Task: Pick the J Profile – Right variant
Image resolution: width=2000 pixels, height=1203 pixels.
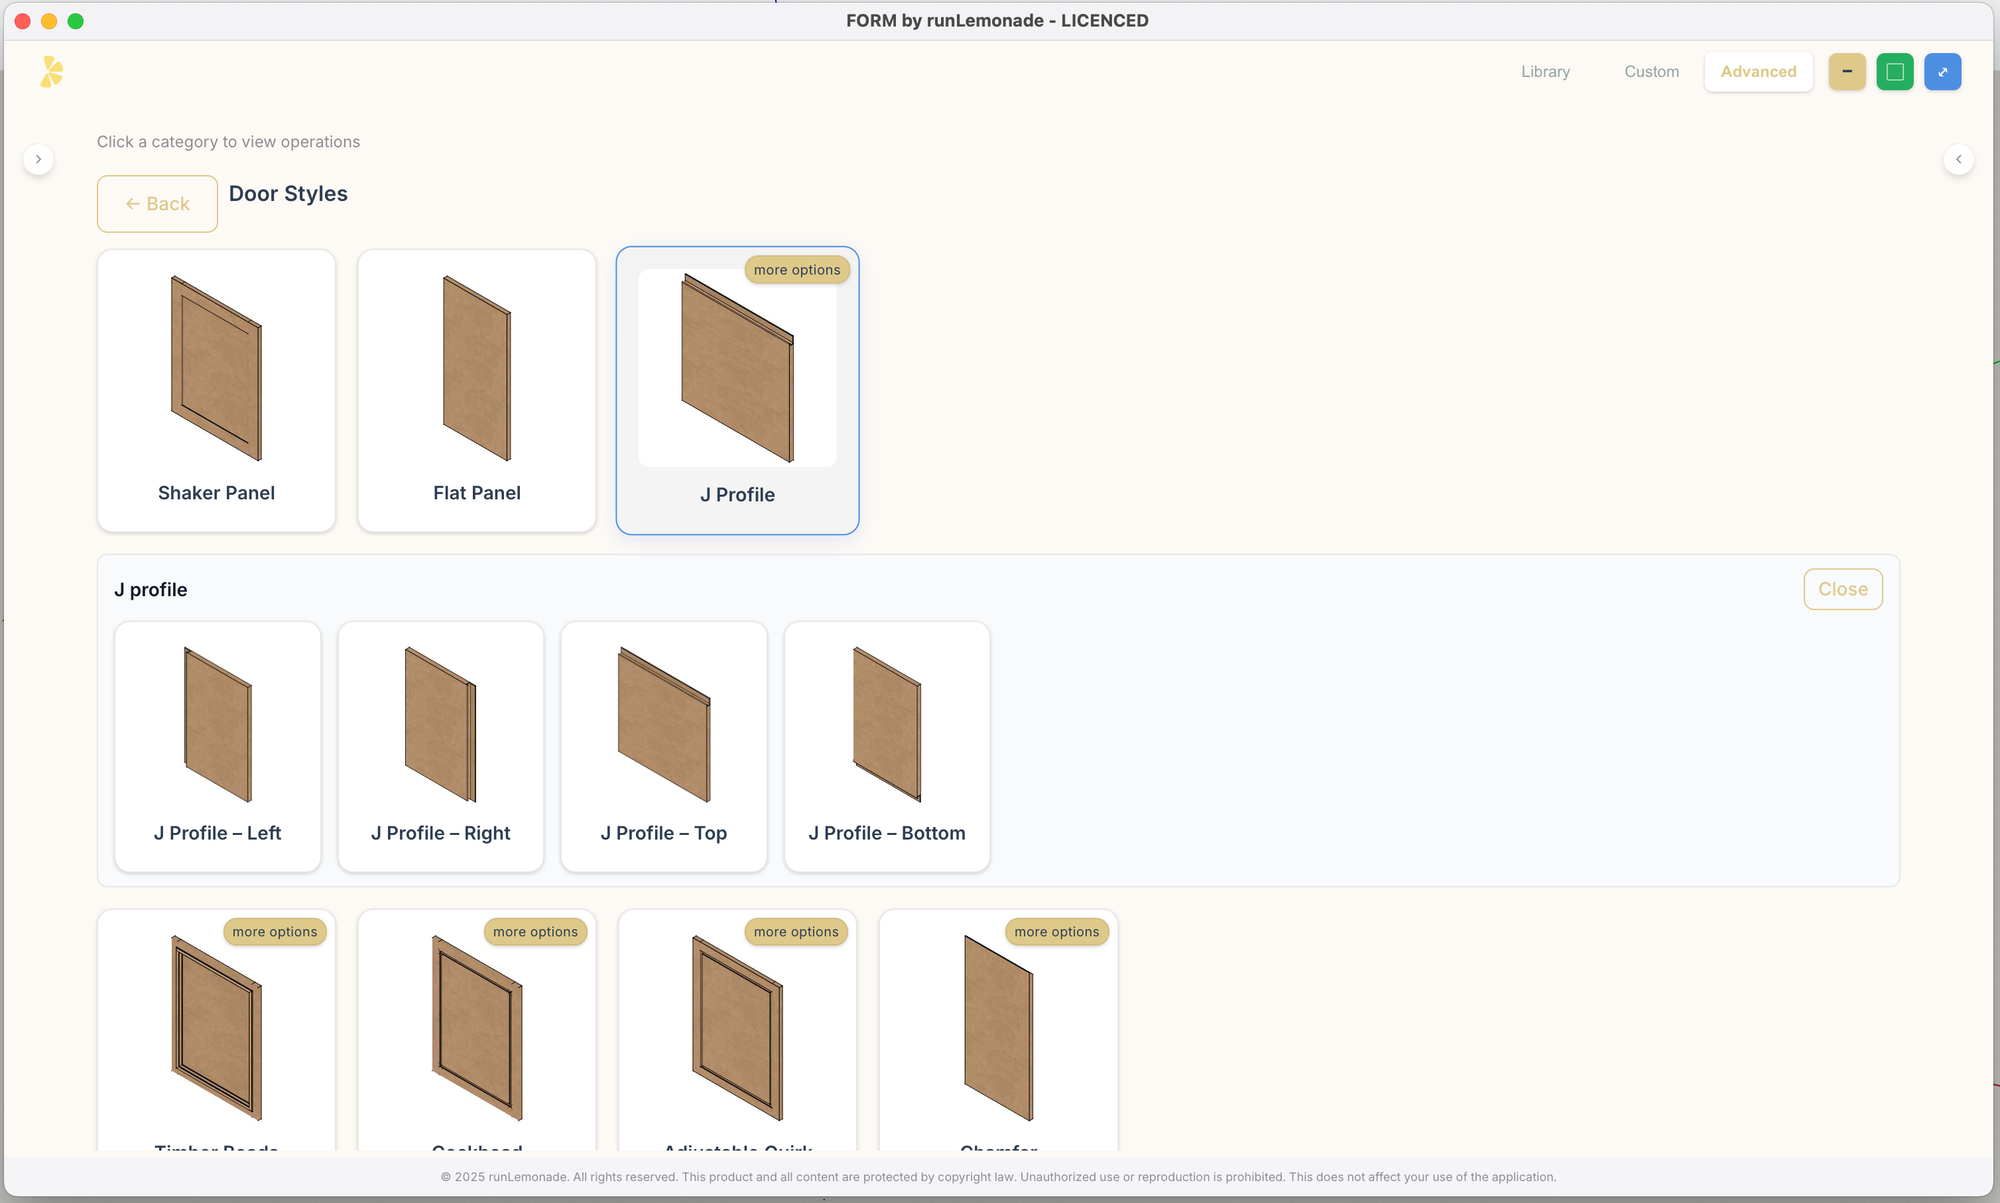Action: click(x=440, y=746)
